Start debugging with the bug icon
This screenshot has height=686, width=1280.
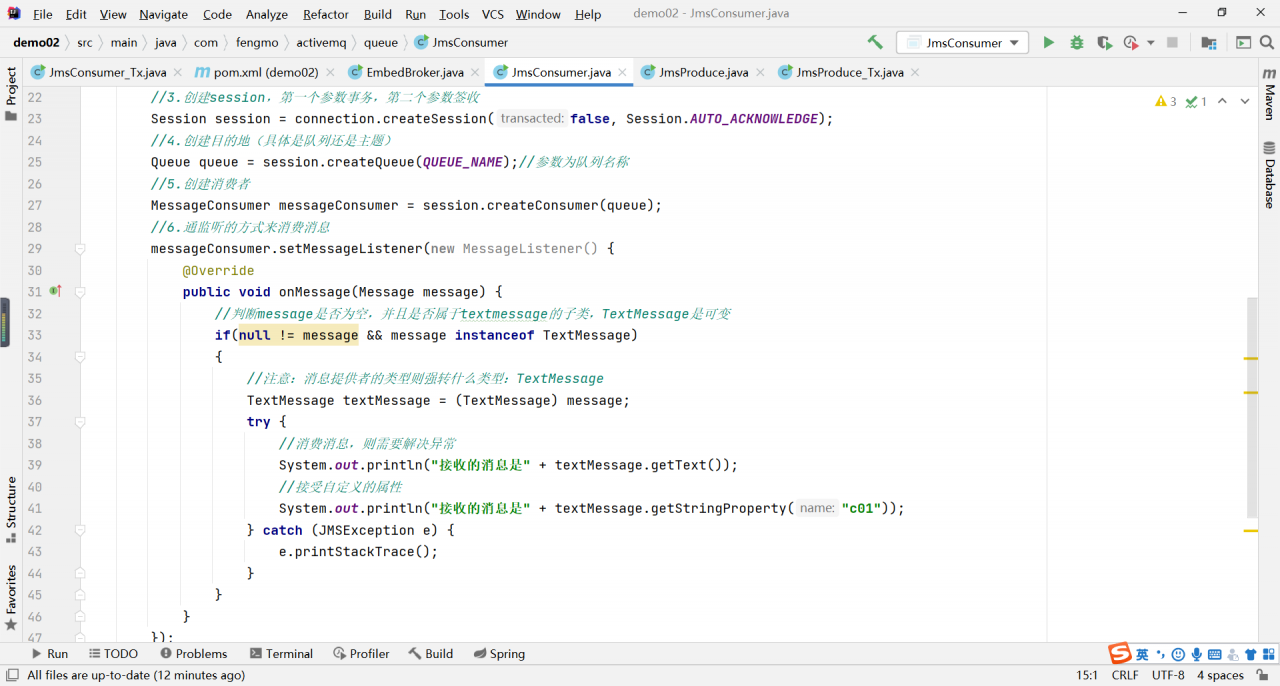[1076, 43]
